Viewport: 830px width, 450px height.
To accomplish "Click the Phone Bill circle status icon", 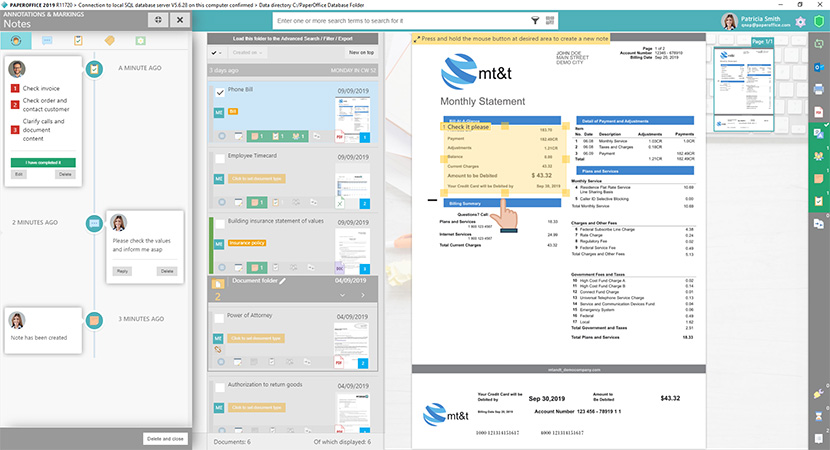I will pyautogui.click(x=222, y=137).
